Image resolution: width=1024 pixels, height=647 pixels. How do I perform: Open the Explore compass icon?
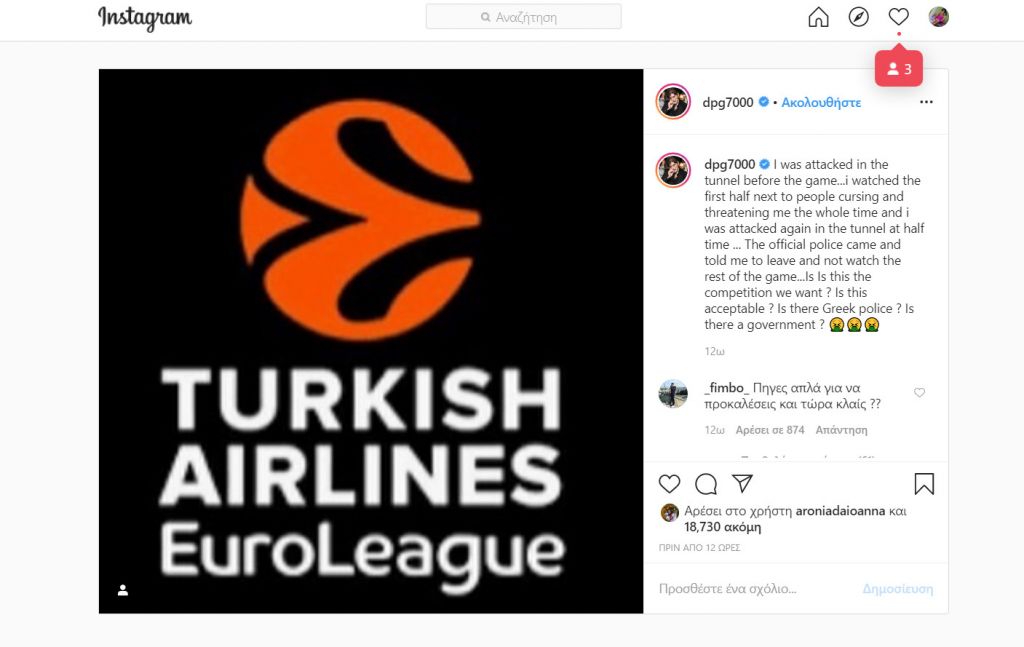859,17
